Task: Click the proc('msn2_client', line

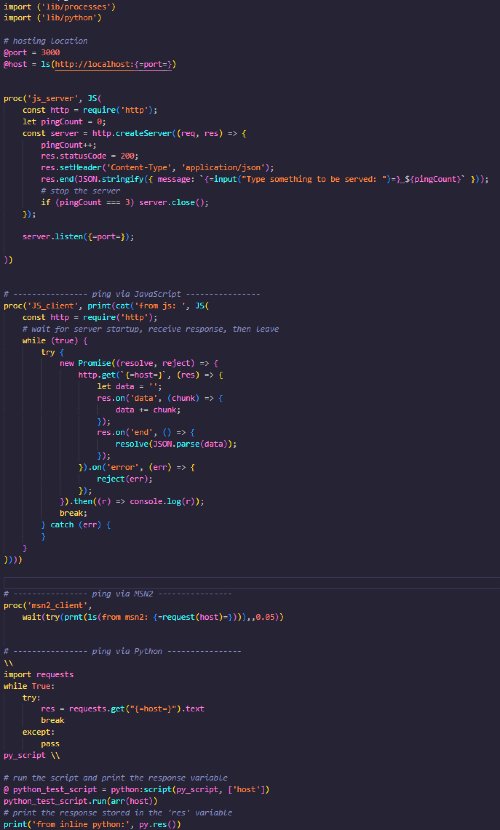Action: [48, 605]
